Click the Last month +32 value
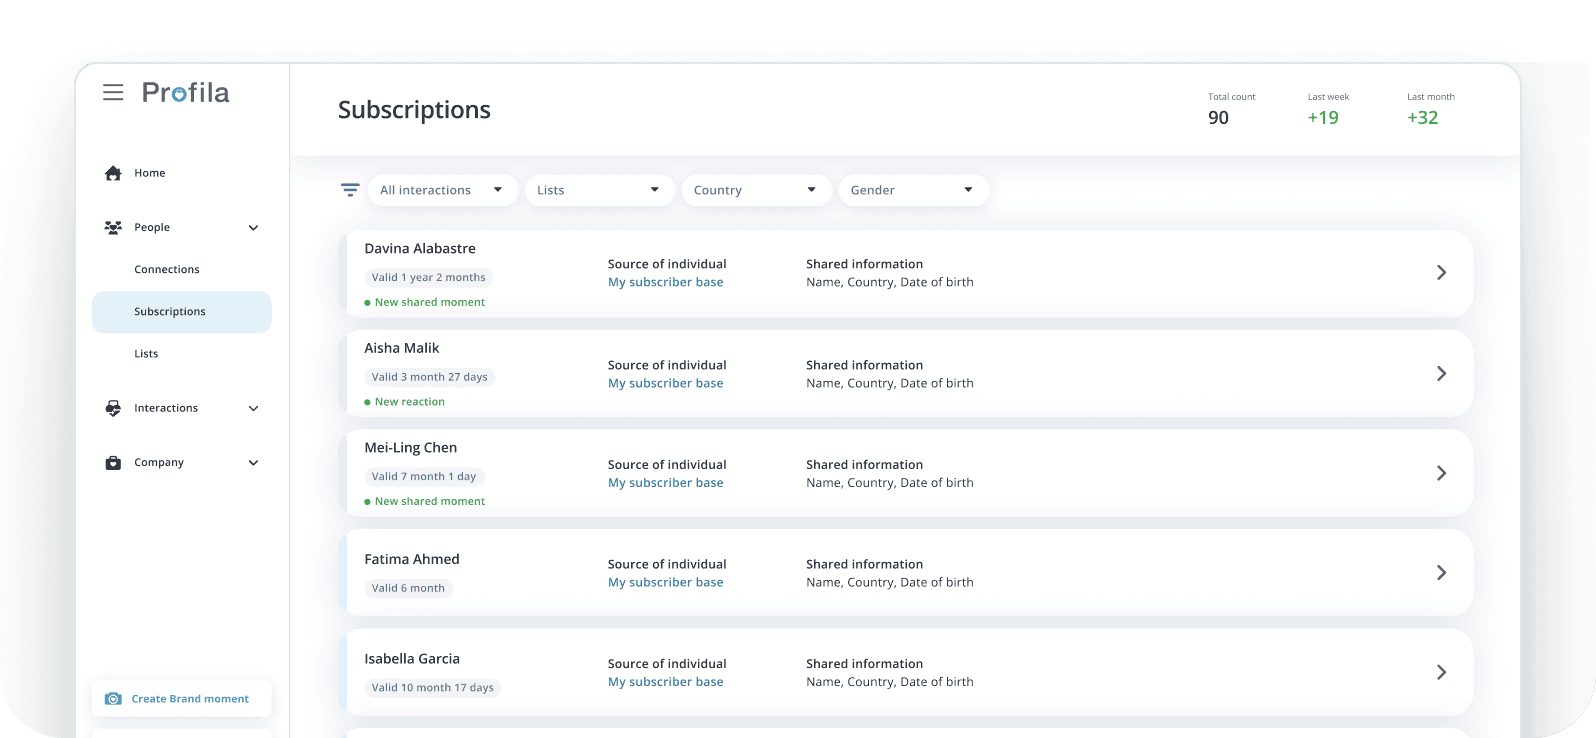Image resolution: width=1596 pixels, height=738 pixels. (1423, 118)
